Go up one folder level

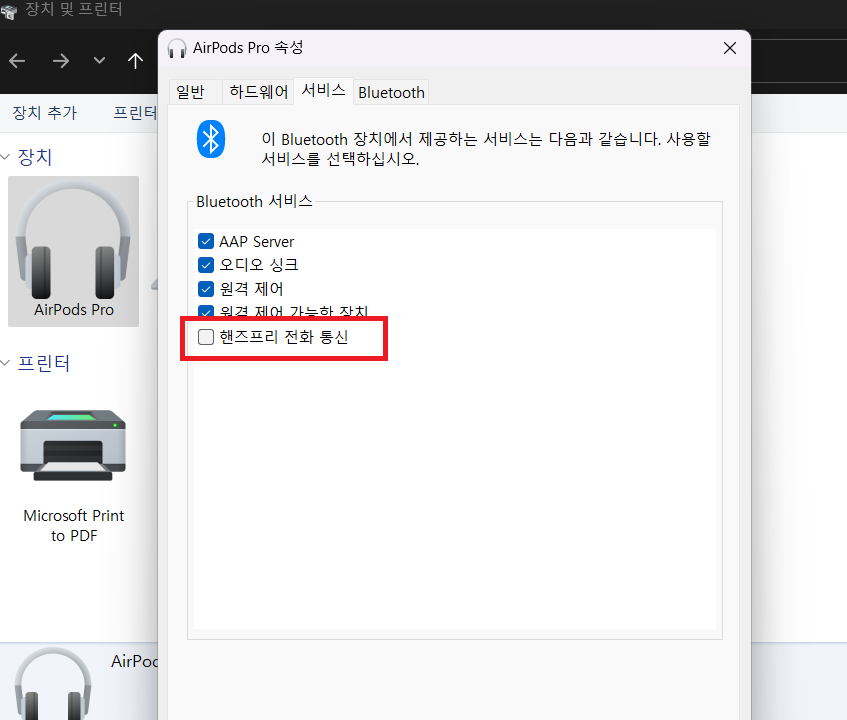tap(135, 60)
